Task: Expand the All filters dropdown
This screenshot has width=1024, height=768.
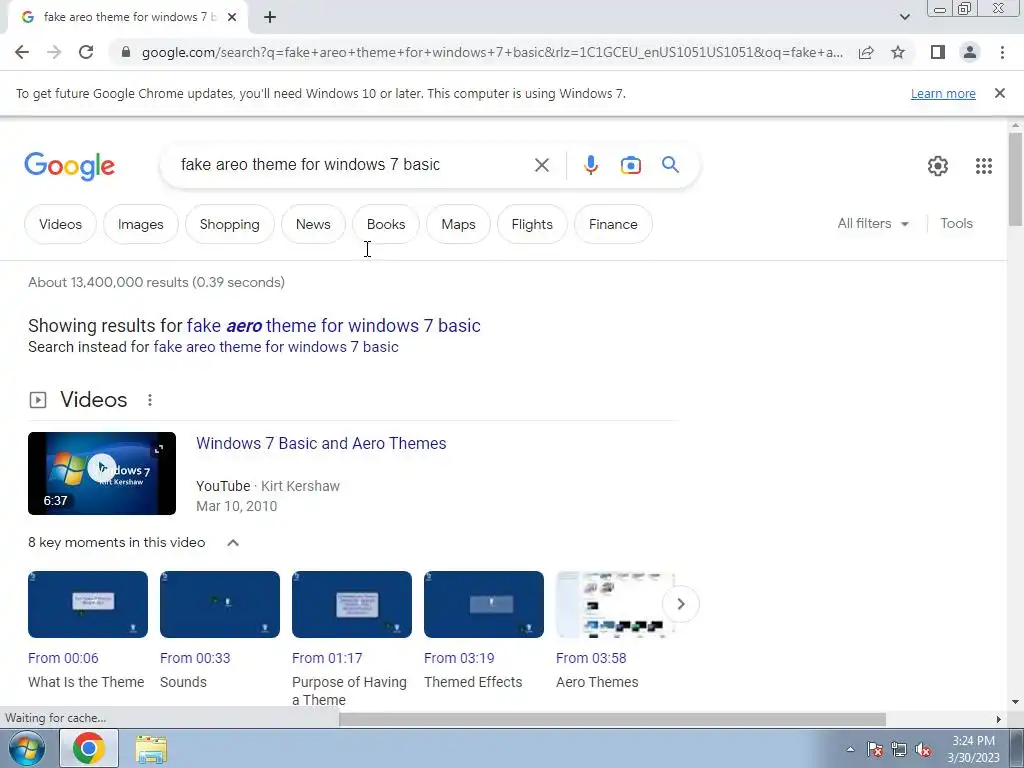Action: coord(872,223)
